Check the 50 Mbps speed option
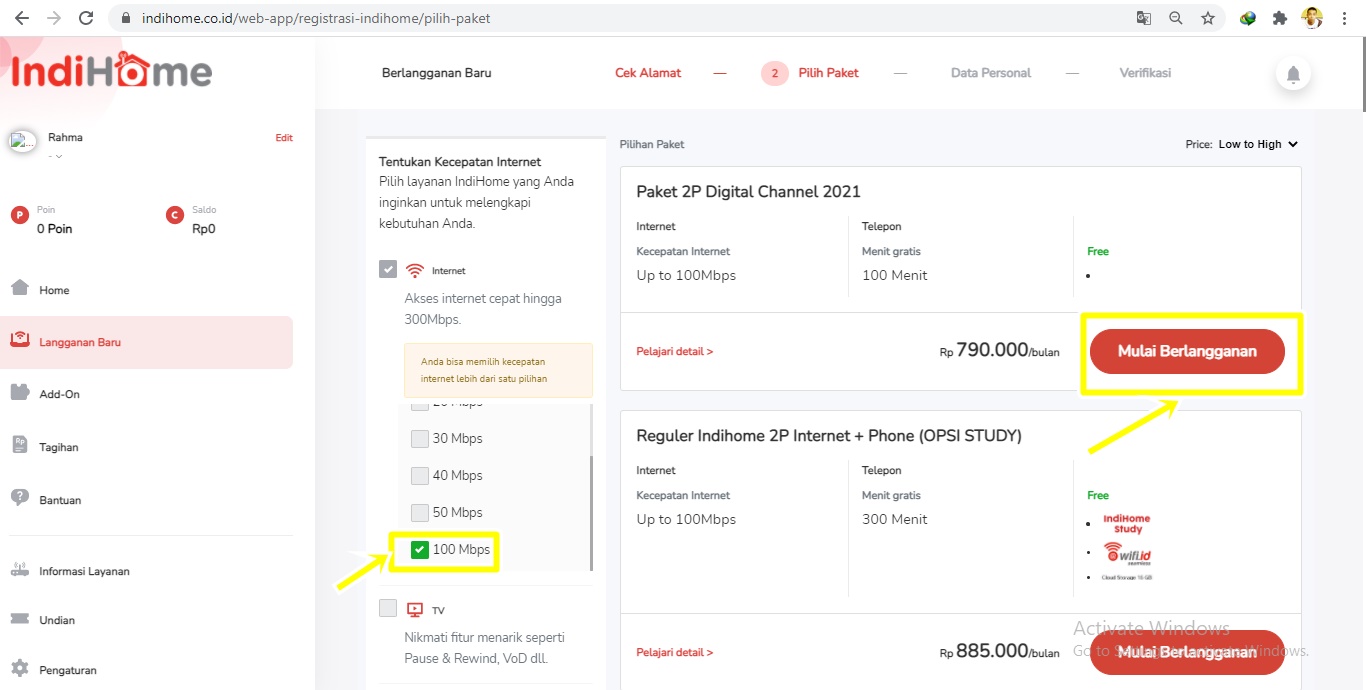Screen dimensions: 1366x690 coord(420,512)
